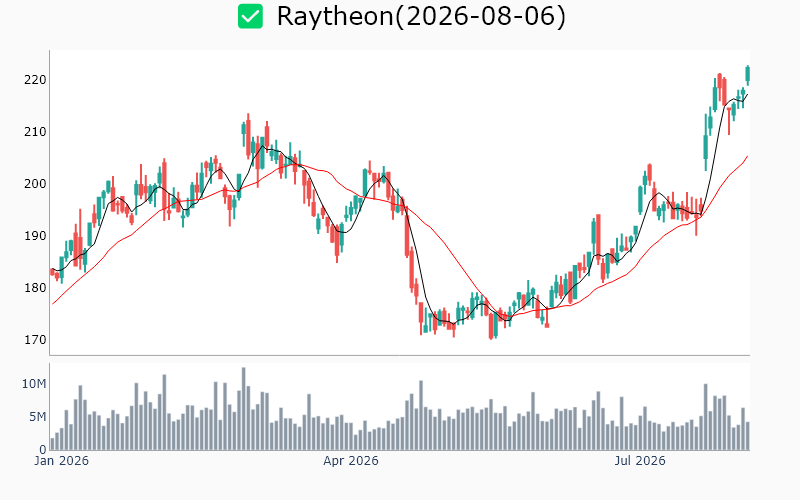Click the 5M volume axis label
This screenshot has height=500, width=800.
pyautogui.click(x=37, y=417)
